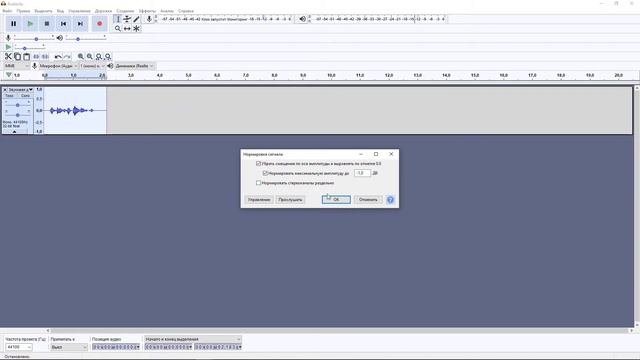Viewport: 640px width, 360px height.
Task: Open the Файл menu
Action: (x=7, y=11)
